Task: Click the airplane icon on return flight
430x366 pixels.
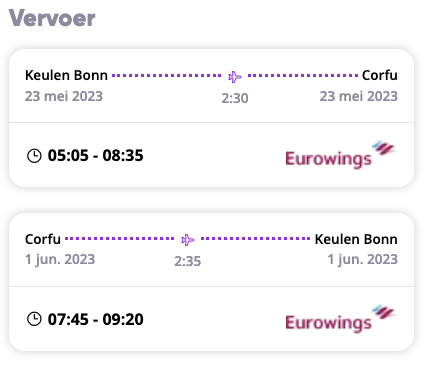Action: [x=188, y=240]
